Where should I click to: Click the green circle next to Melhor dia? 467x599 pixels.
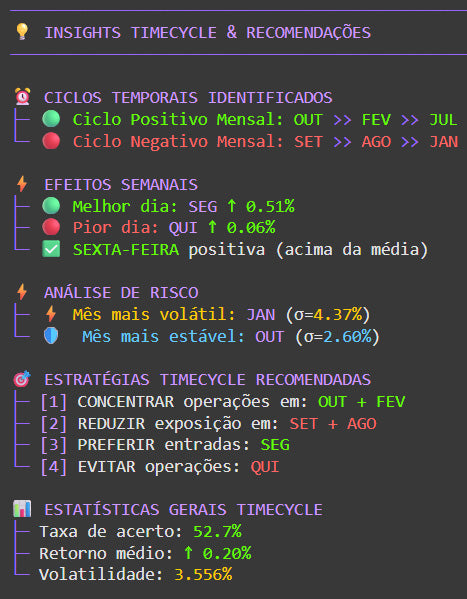coord(51,206)
